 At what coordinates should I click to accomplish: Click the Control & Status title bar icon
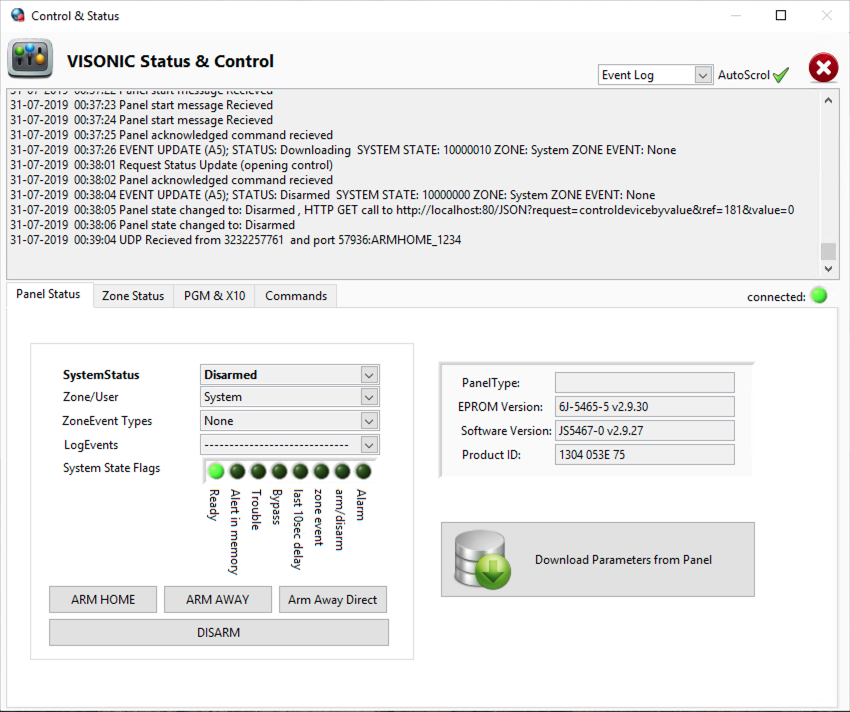(17, 15)
